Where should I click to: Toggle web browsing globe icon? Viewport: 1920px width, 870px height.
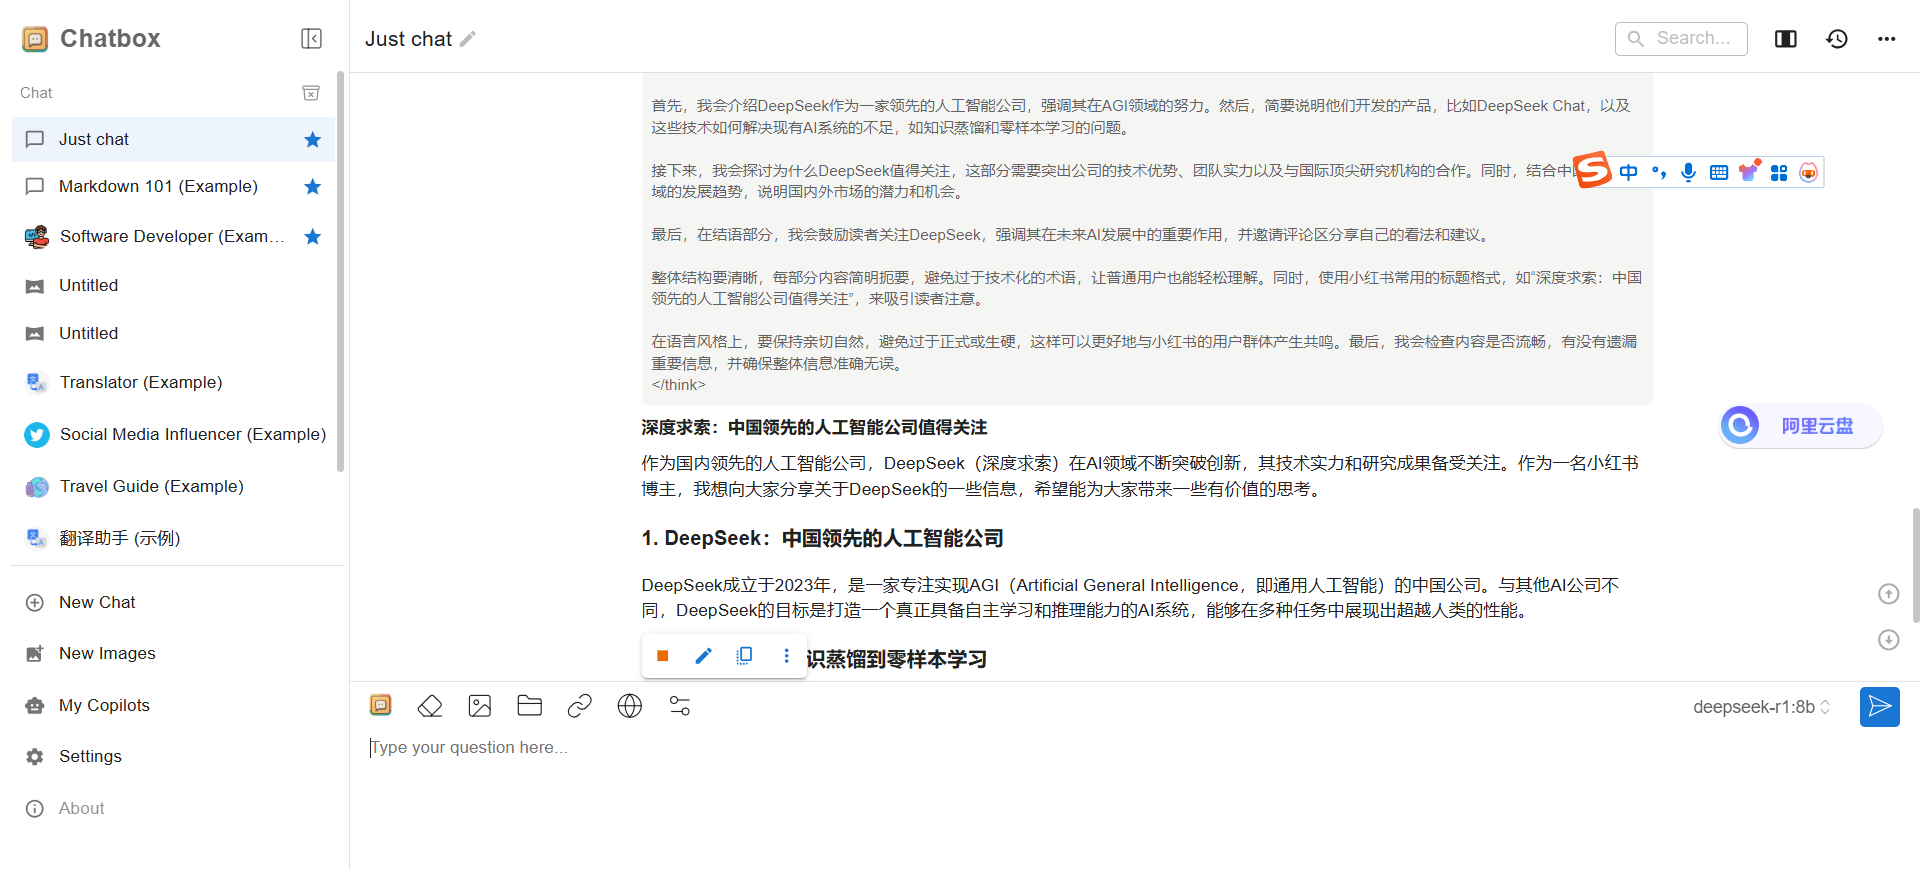click(x=630, y=706)
